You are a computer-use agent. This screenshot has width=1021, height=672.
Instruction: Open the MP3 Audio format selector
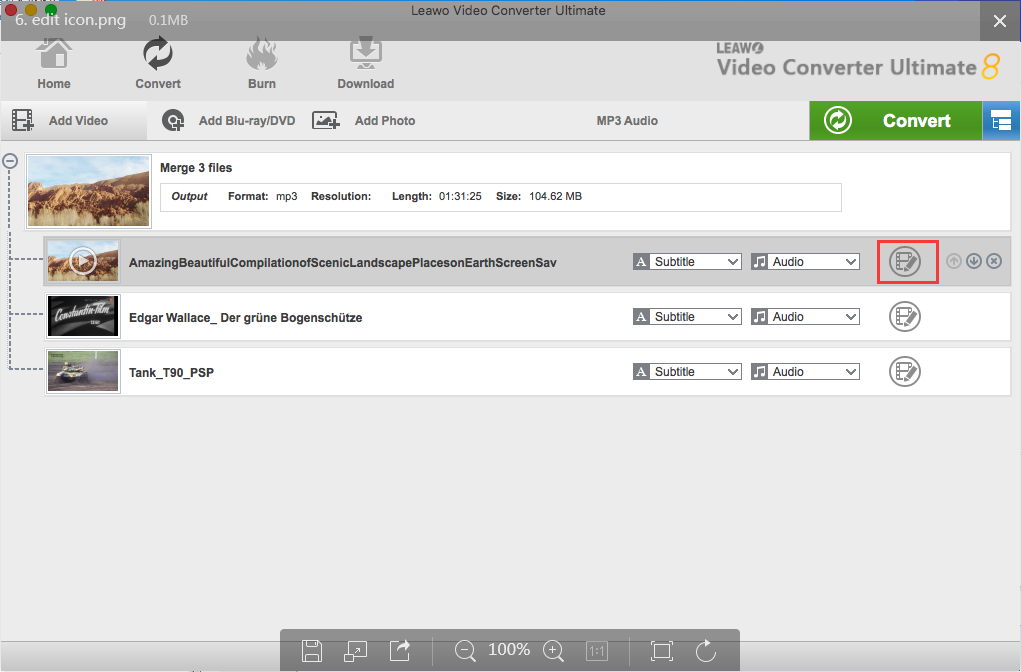coord(627,120)
